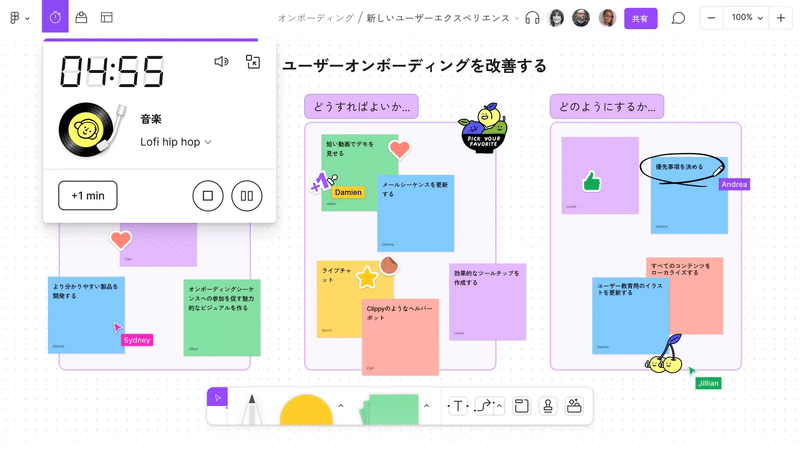Select the move cursor tool

pos(217,397)
